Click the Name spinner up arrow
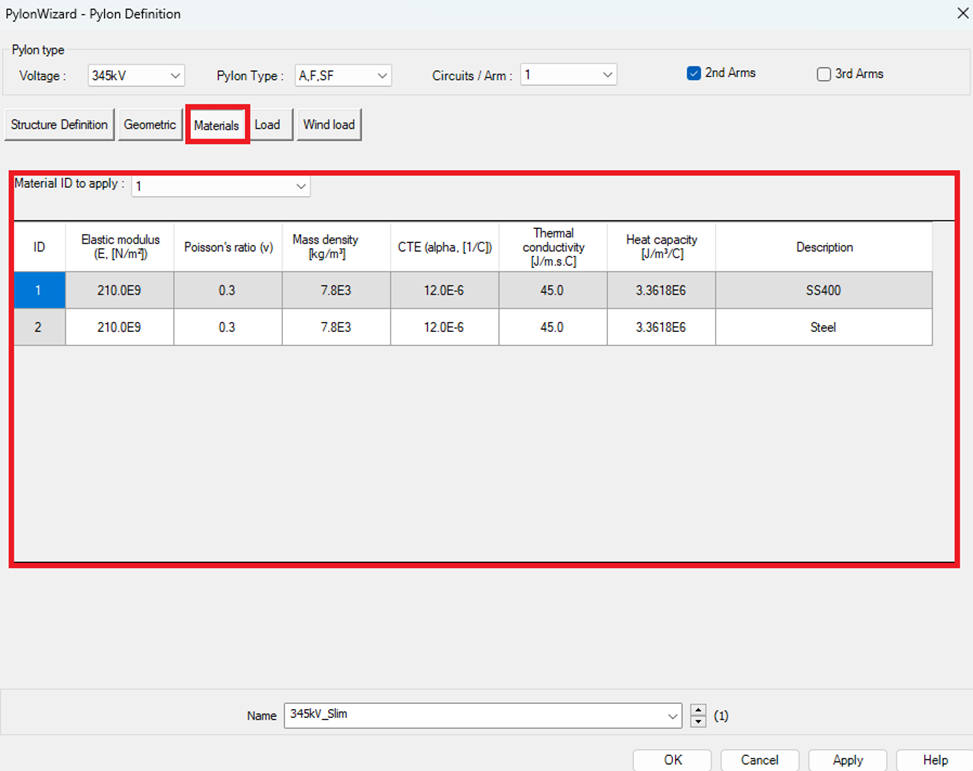 tap(698, 710)
